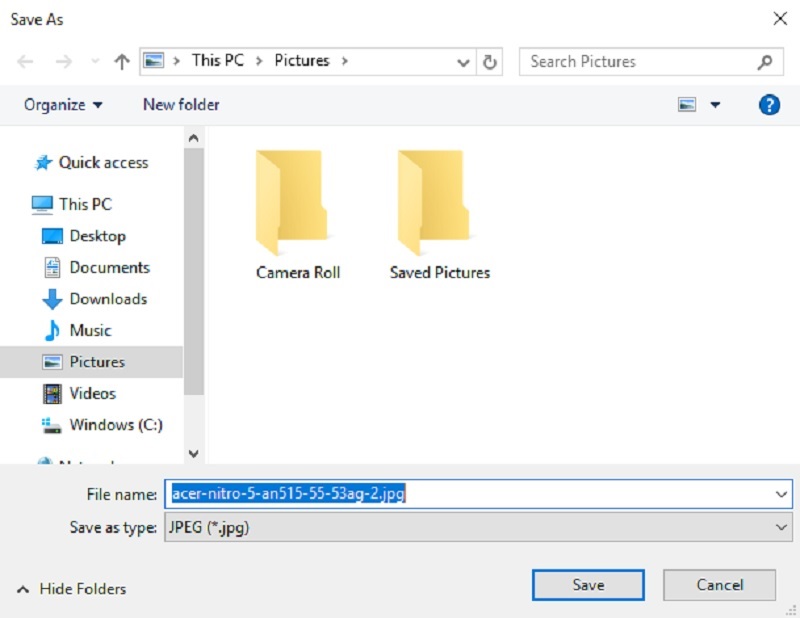Open the view options dropdown arrow

(x=715, y=104)
